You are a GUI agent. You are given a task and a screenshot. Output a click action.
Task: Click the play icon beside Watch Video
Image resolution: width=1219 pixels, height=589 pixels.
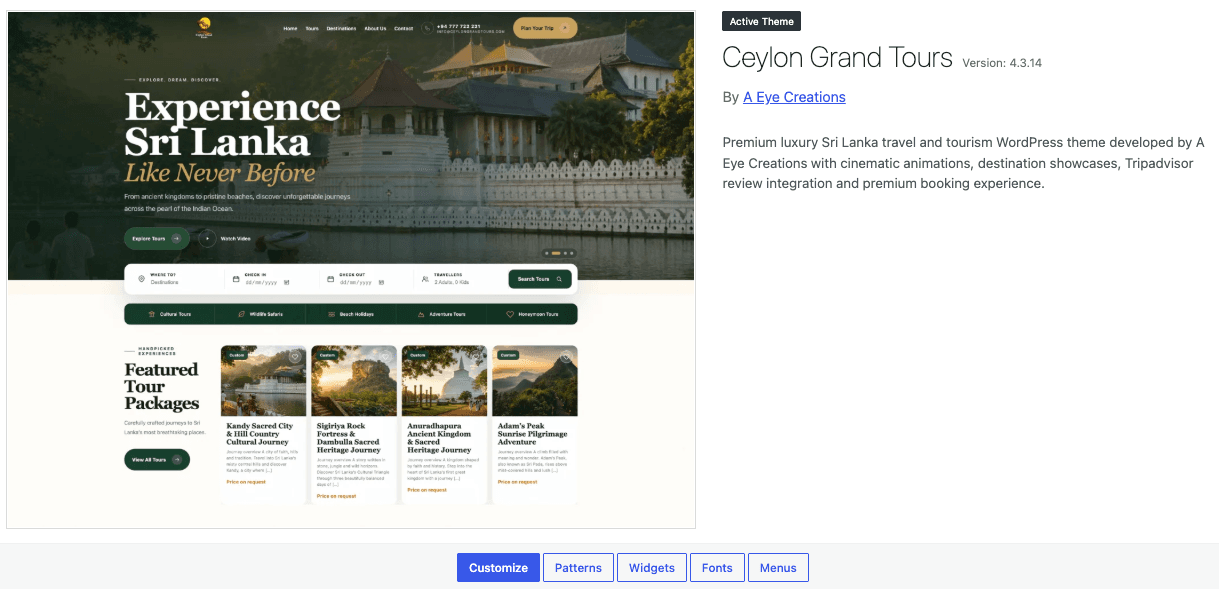207,238
